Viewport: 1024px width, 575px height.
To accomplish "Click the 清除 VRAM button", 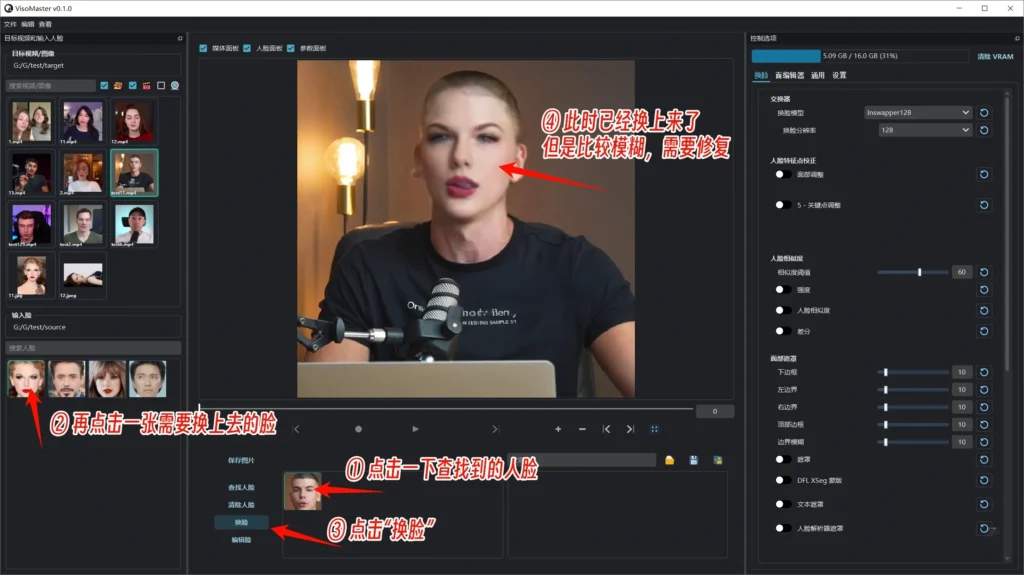I will pos(996,57).
